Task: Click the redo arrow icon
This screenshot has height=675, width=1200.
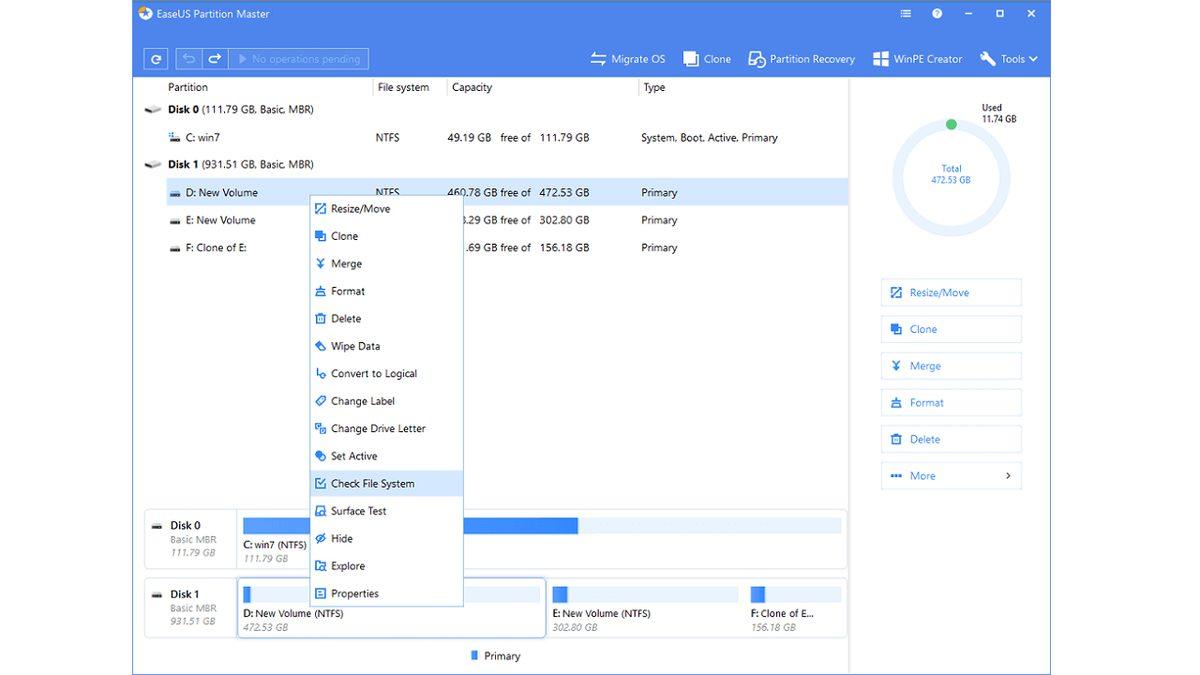Action: (x=213, y=58)
